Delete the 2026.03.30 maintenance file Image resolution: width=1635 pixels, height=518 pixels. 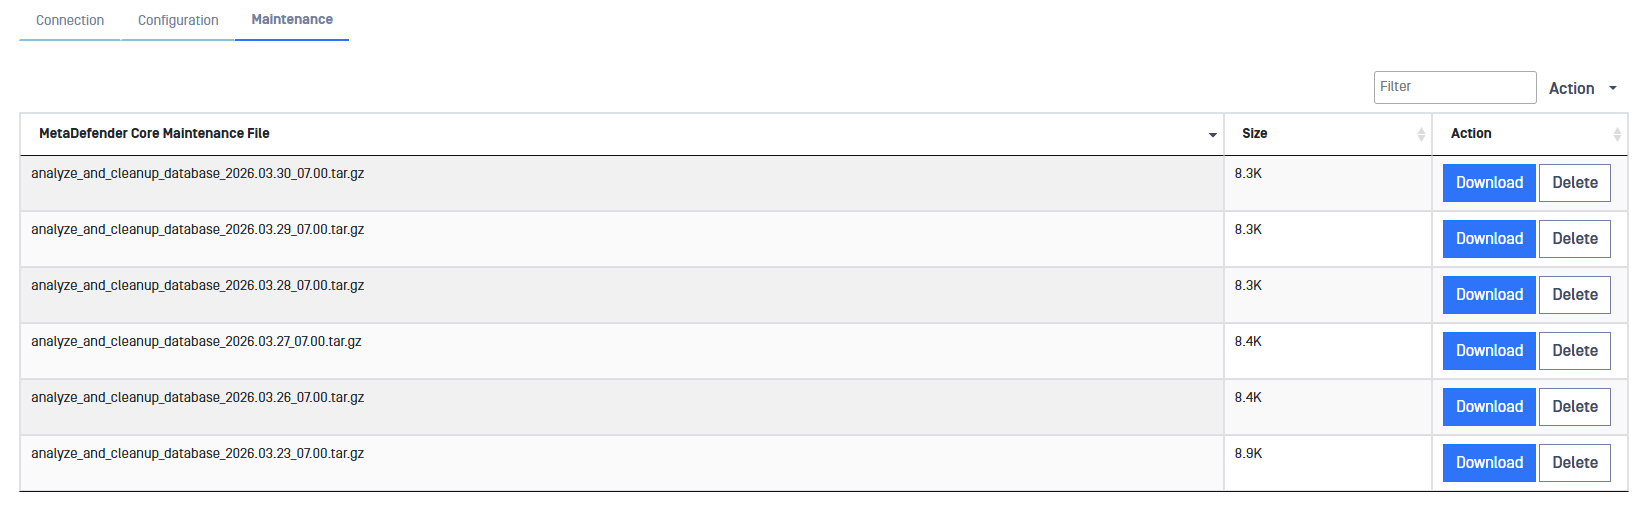point(1574,183)
